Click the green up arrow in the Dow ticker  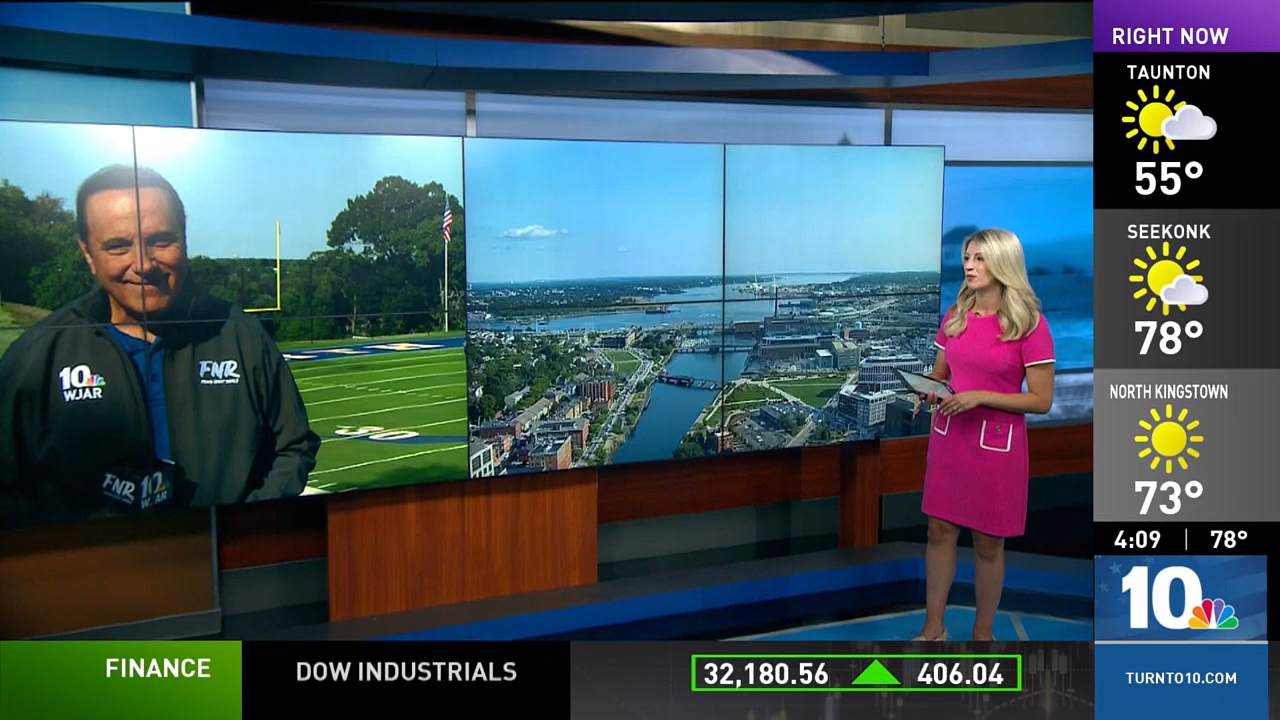click(x=875, y=673)
